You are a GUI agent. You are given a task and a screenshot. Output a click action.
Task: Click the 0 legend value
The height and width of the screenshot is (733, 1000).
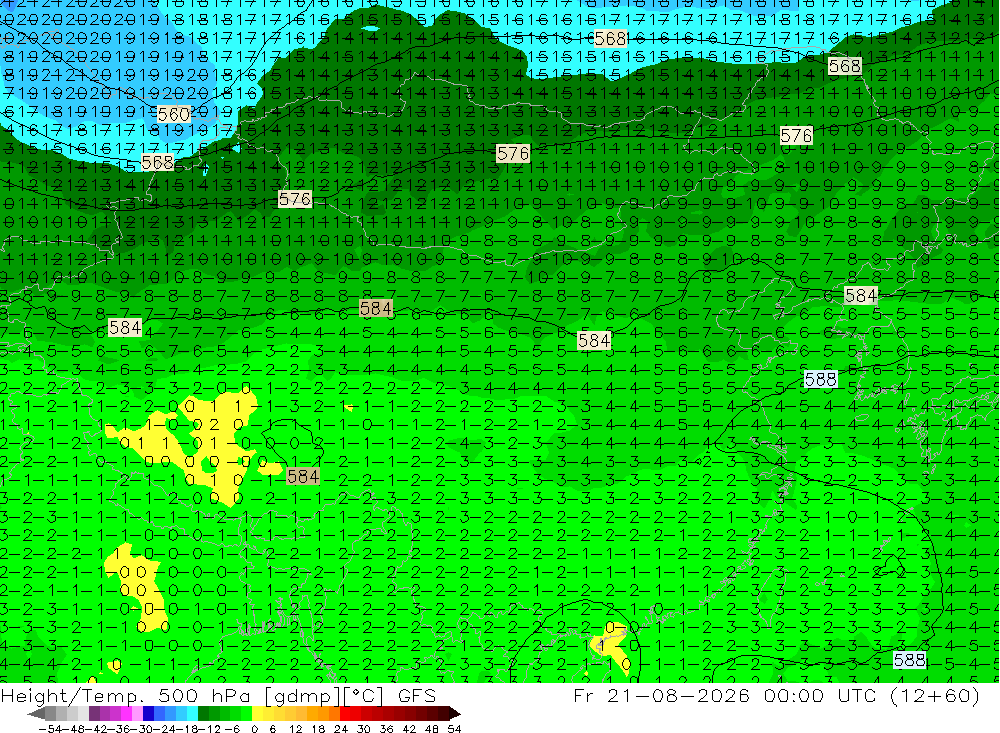tap(254, 729)
